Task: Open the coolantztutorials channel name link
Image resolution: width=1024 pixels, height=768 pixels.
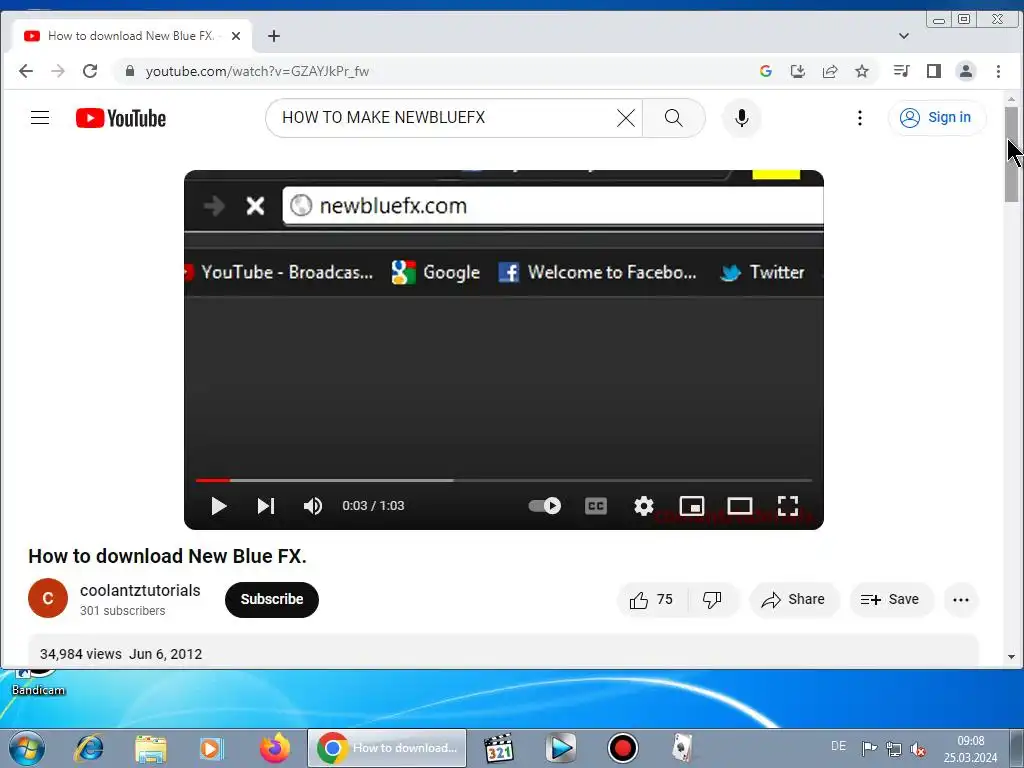Action: coord(140,590)
